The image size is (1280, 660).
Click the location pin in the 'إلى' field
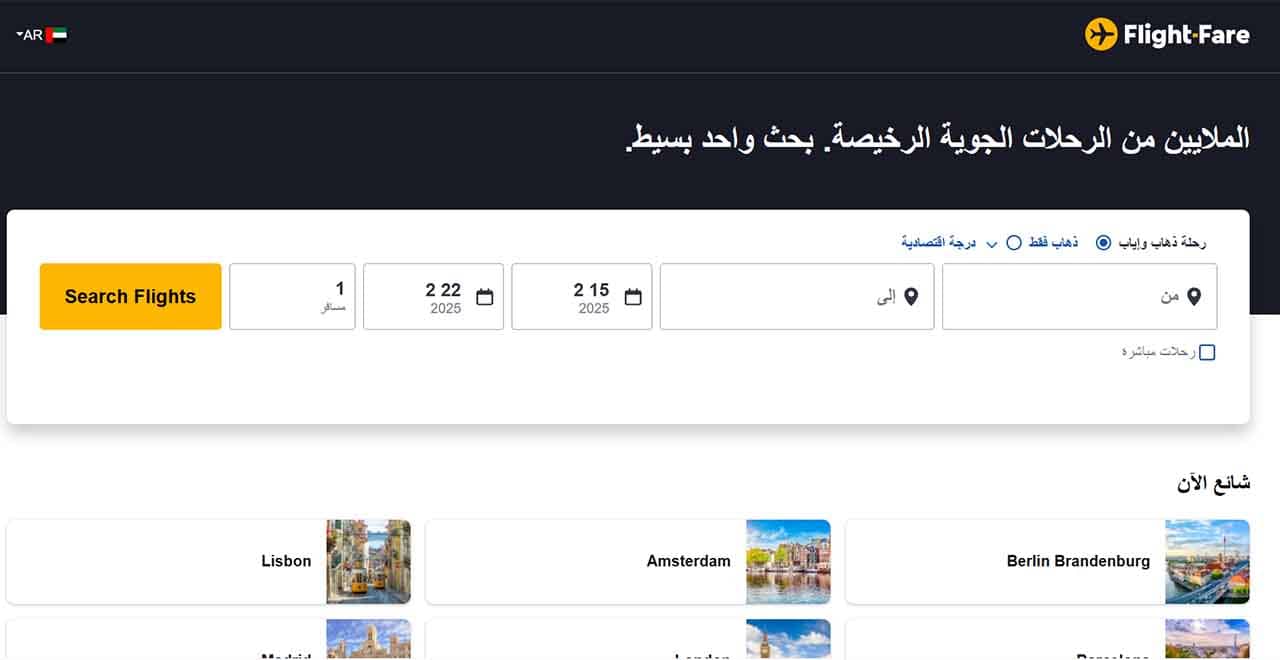point(910,296)
